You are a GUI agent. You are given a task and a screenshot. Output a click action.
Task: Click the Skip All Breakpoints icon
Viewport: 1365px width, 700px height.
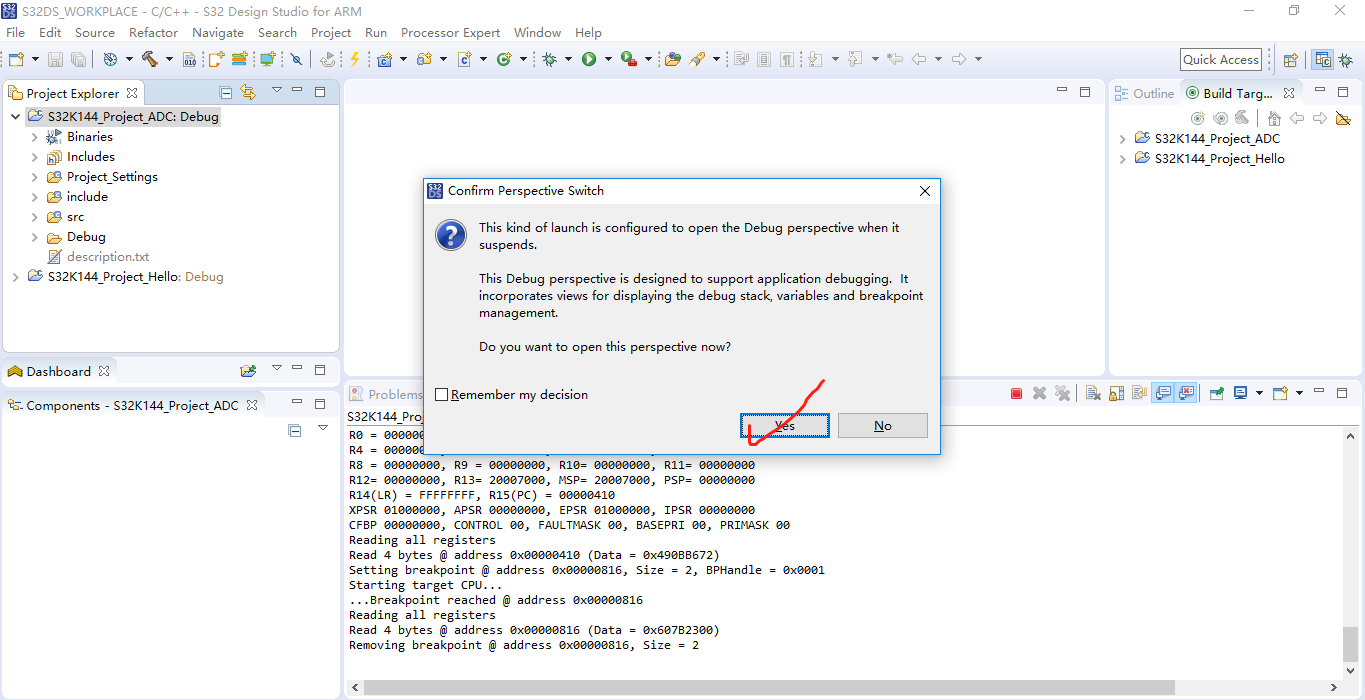tap(296, 59)
